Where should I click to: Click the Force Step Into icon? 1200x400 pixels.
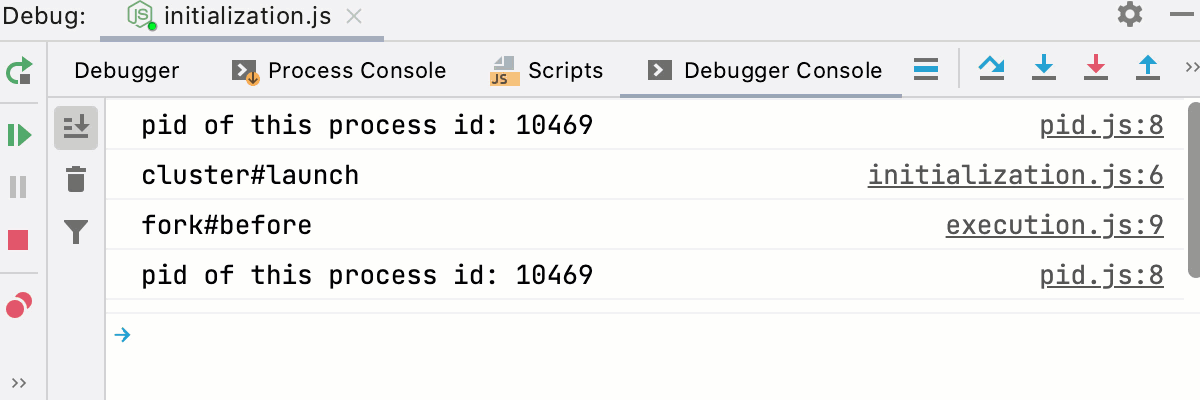click(x=1096, y=69)
